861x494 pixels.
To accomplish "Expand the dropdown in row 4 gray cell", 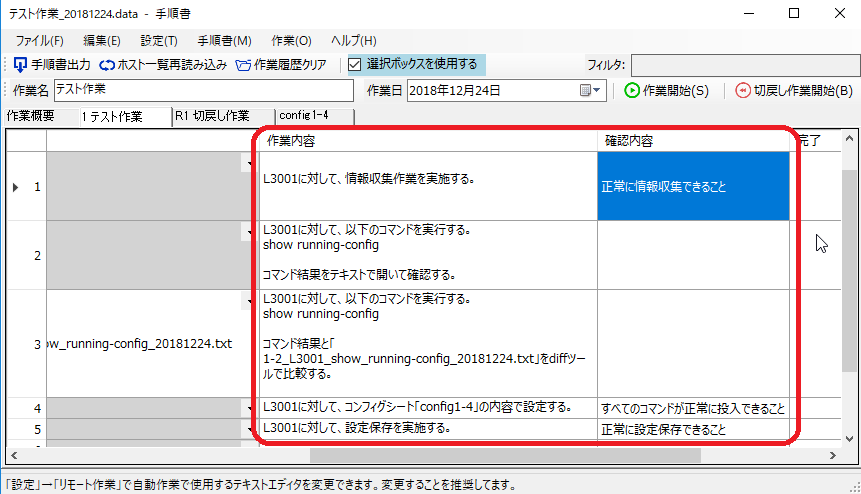I will click(x=246, y=408).
